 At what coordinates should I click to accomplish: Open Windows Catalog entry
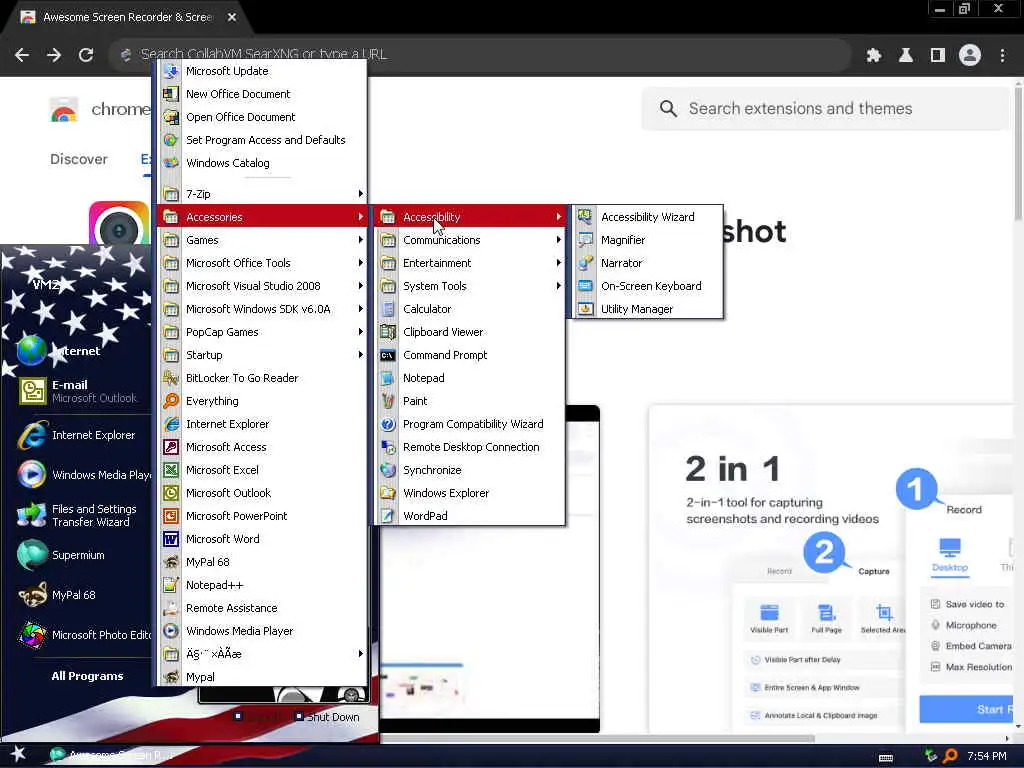pyautogui.click(x=263, y=163)
